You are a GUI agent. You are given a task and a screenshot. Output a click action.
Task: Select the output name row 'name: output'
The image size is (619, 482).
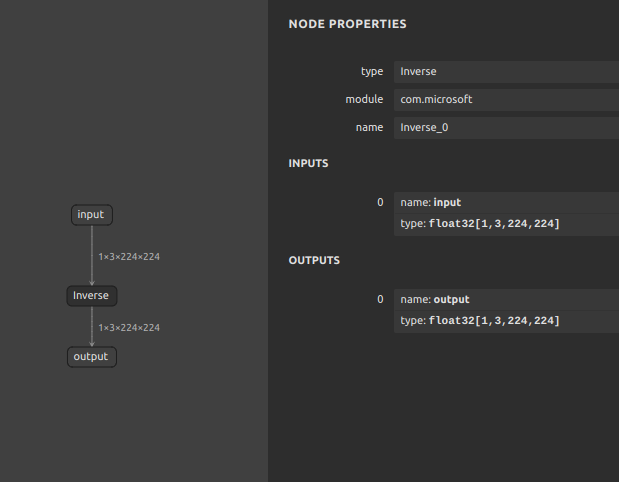click(x=506, y=300)
